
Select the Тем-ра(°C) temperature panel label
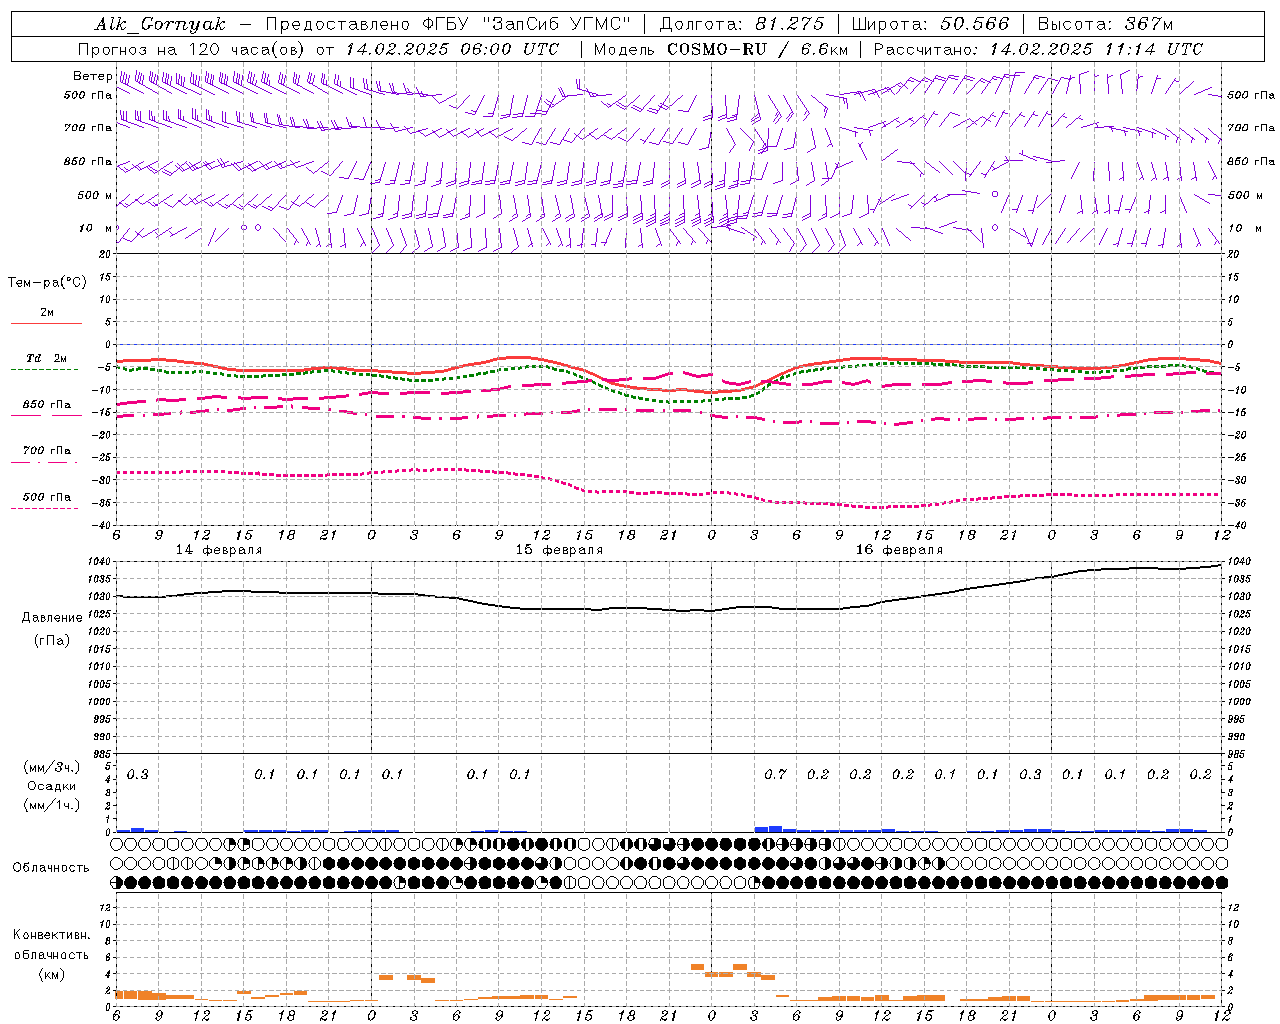point(47,283)
